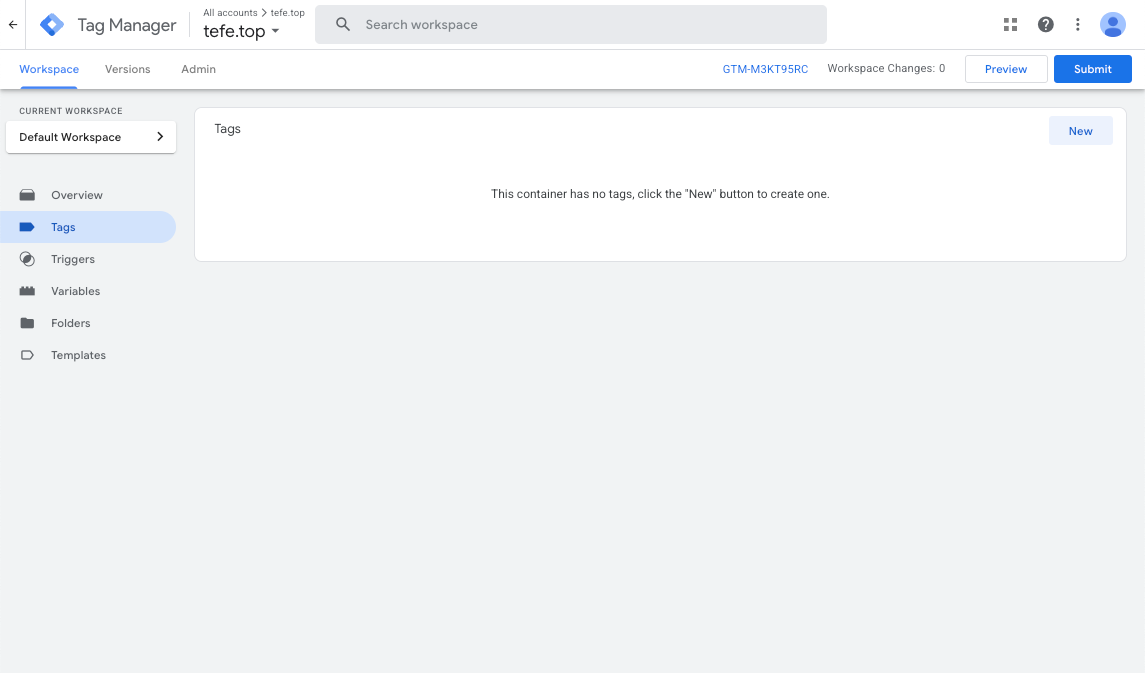Image resolution: width=1145 pixels, height=673 pixels.
Task: Open the three-dot more options menu
Action: tap(1077, 25)
